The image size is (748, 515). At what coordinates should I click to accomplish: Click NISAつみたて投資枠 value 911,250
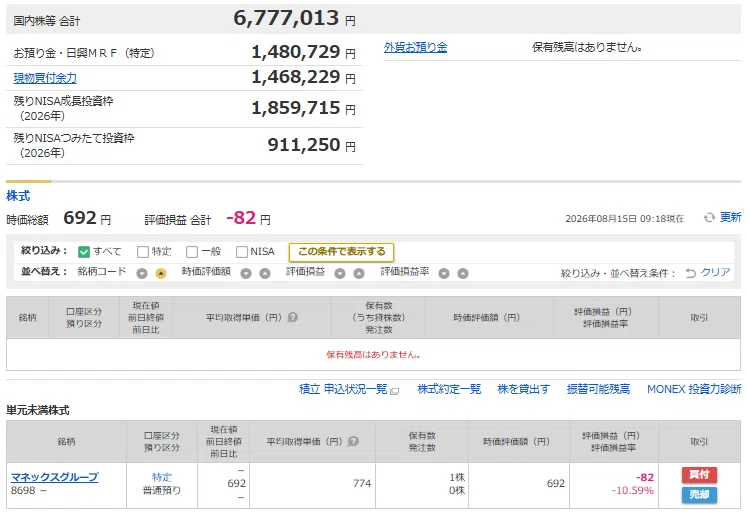point(304,145)
